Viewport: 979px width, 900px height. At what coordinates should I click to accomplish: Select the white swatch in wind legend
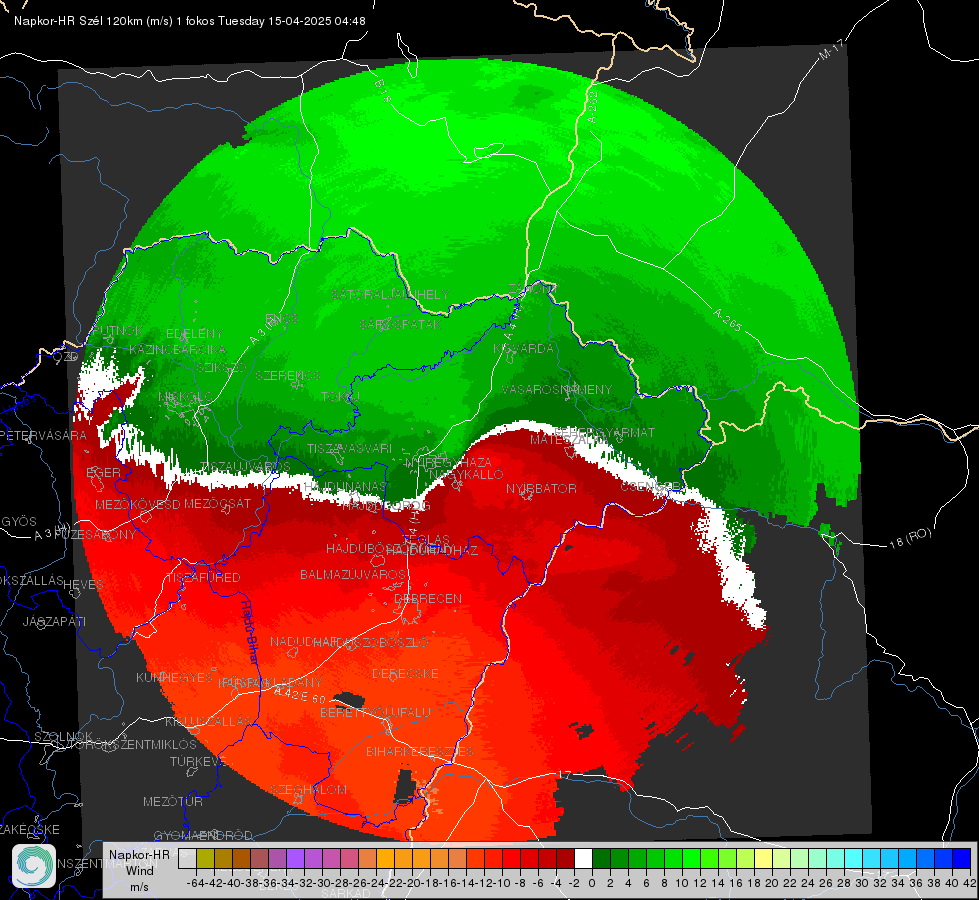tap(583, 859)
